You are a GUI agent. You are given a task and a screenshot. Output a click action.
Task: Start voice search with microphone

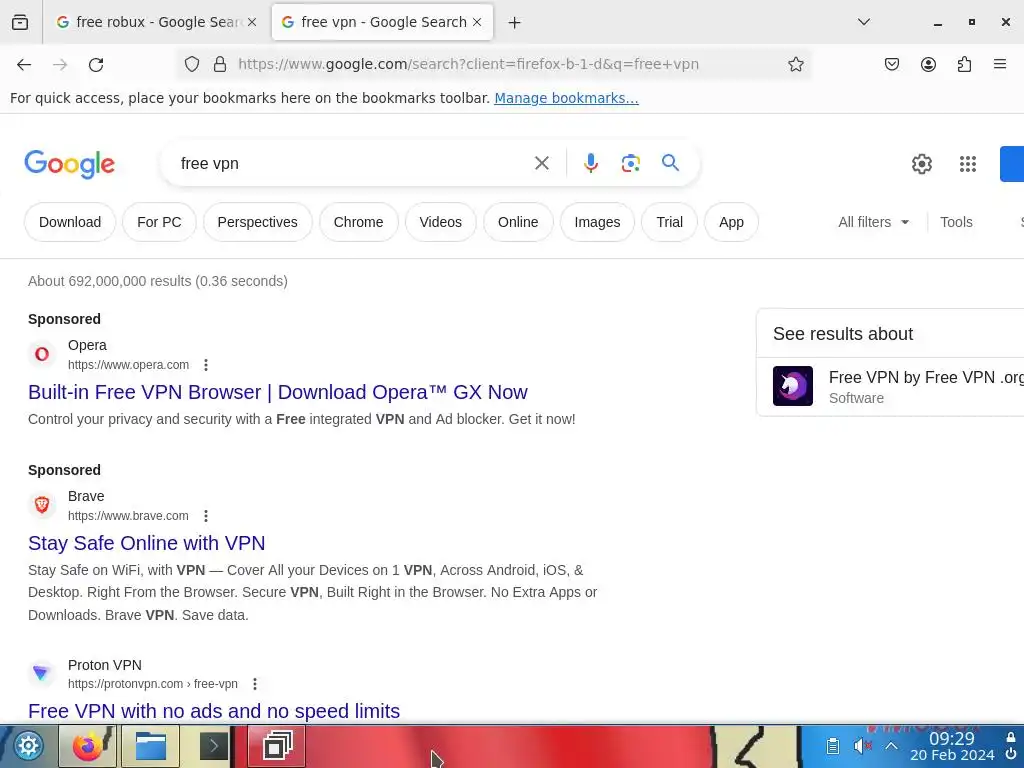[591, 163]
